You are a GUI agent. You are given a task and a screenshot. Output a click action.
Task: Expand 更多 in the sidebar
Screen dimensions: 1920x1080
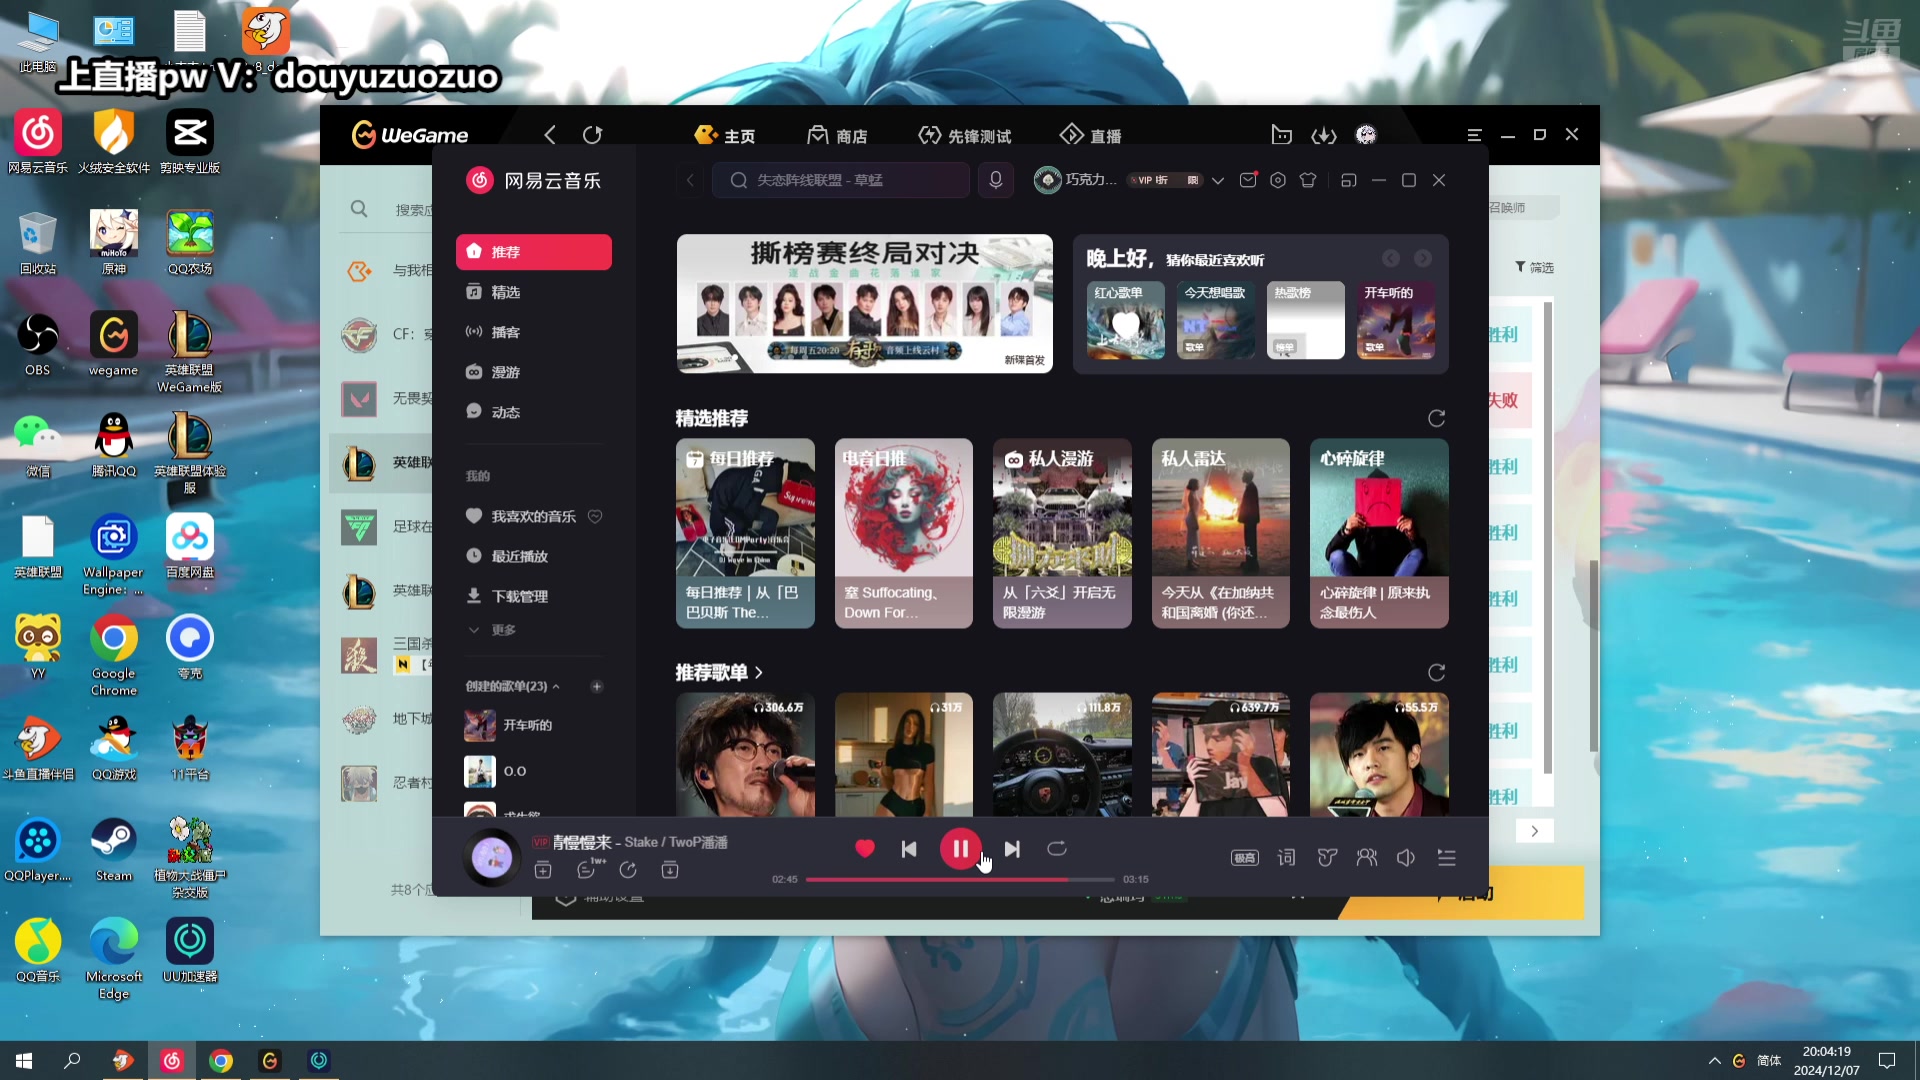click(x=493, y=630)
